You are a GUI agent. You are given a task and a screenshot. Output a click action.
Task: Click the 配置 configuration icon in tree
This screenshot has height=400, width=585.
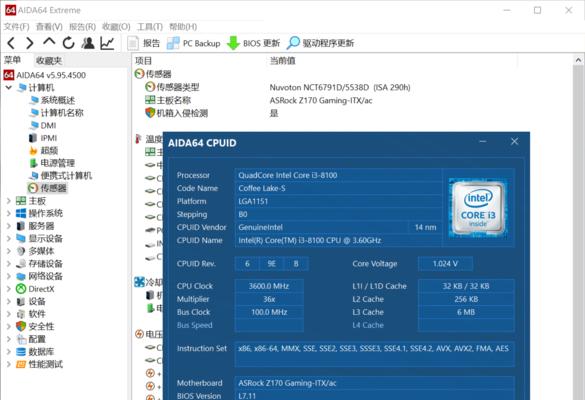click(x=21, y=339)
